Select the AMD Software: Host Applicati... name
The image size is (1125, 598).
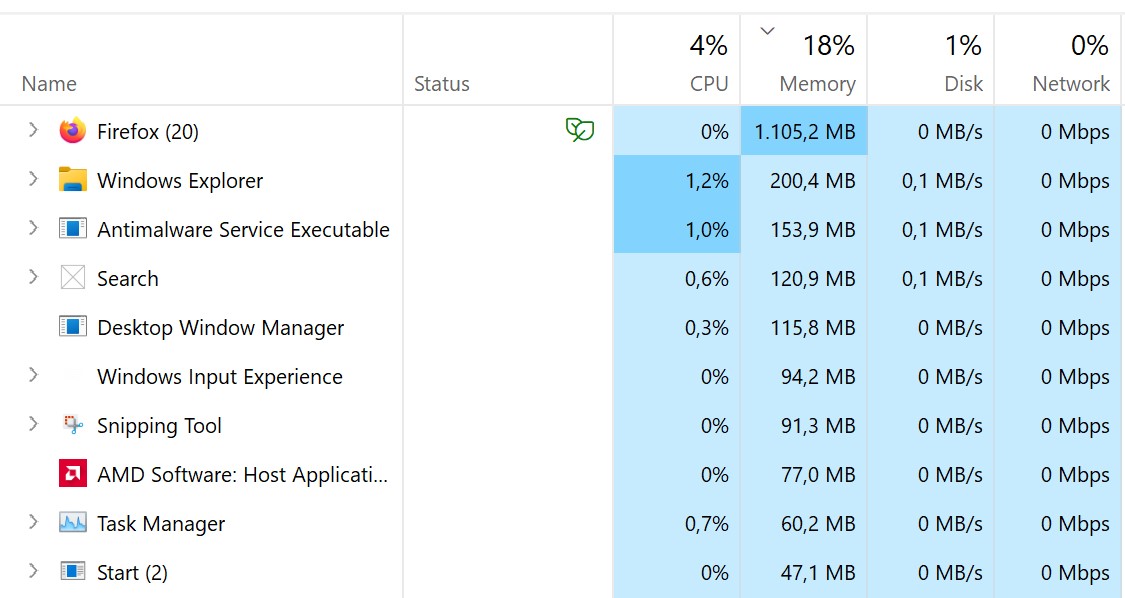point(243,475)
